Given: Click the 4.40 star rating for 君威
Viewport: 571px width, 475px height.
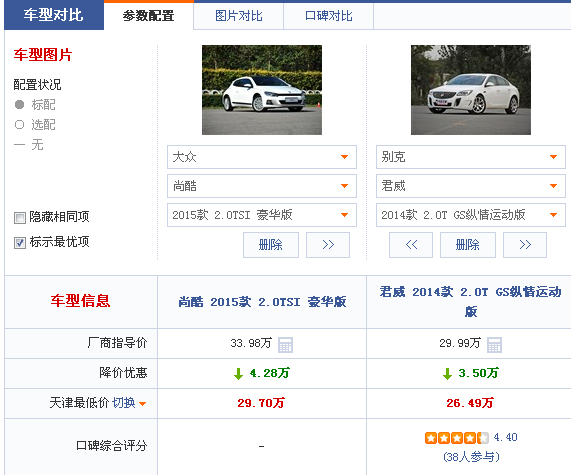Looking at the screenshot, I should 457,437.
